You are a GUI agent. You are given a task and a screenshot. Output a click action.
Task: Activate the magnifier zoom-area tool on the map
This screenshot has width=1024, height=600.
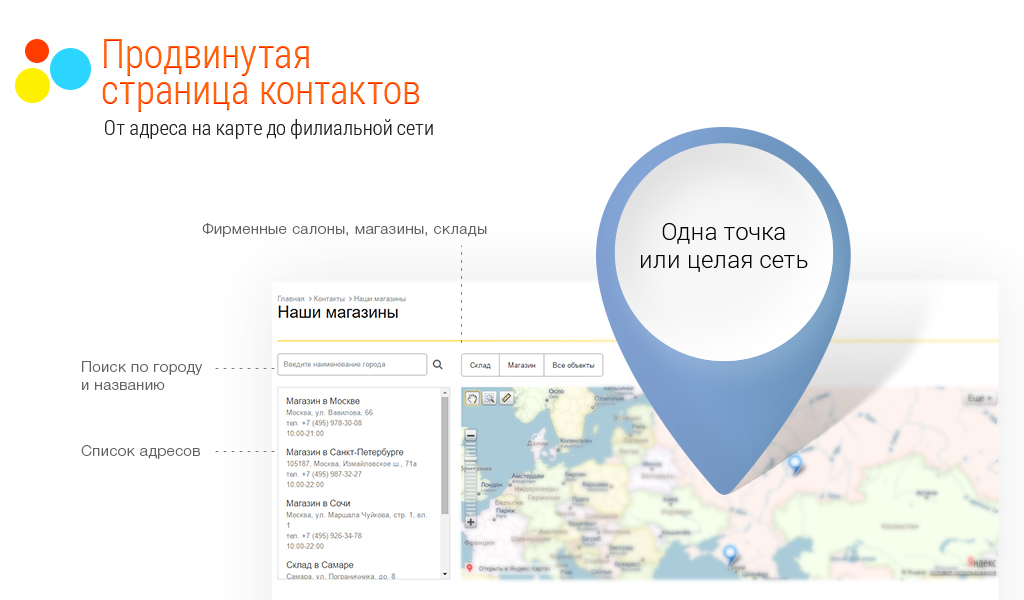[x=489, y=398]
